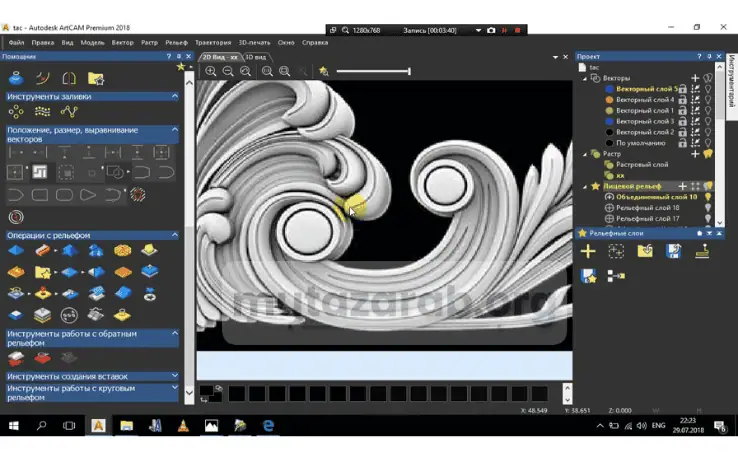Toggle visibility bulb of Векторный слой 1
738x458 pixels.
coord(707,111)
